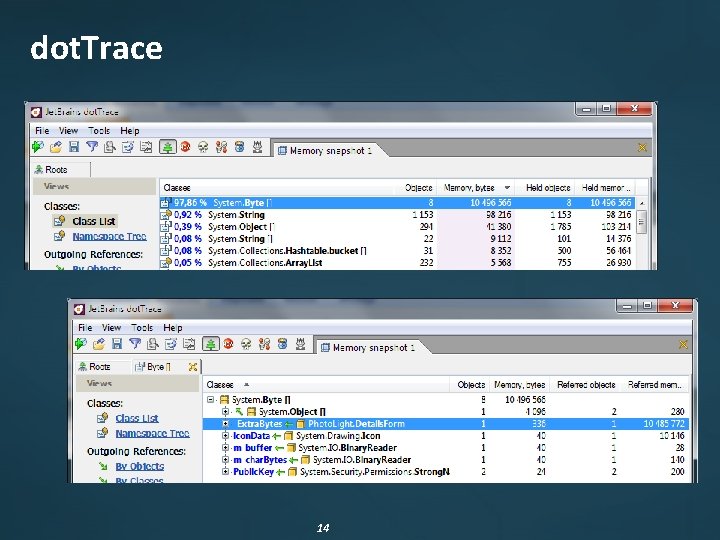Expand m_charBytes BinaryReader node
The height and width of the screenshot is (540, 720).
click(x=225, y=459)
